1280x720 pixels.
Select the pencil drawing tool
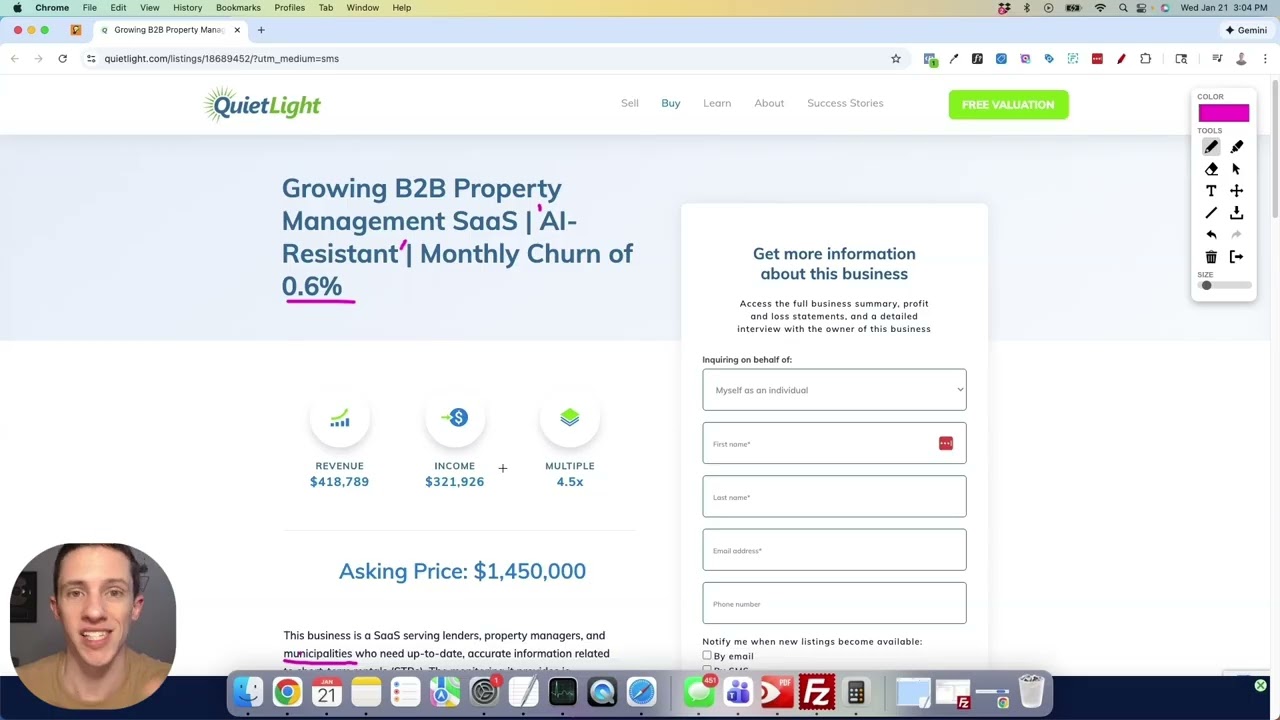point(1211,147)
